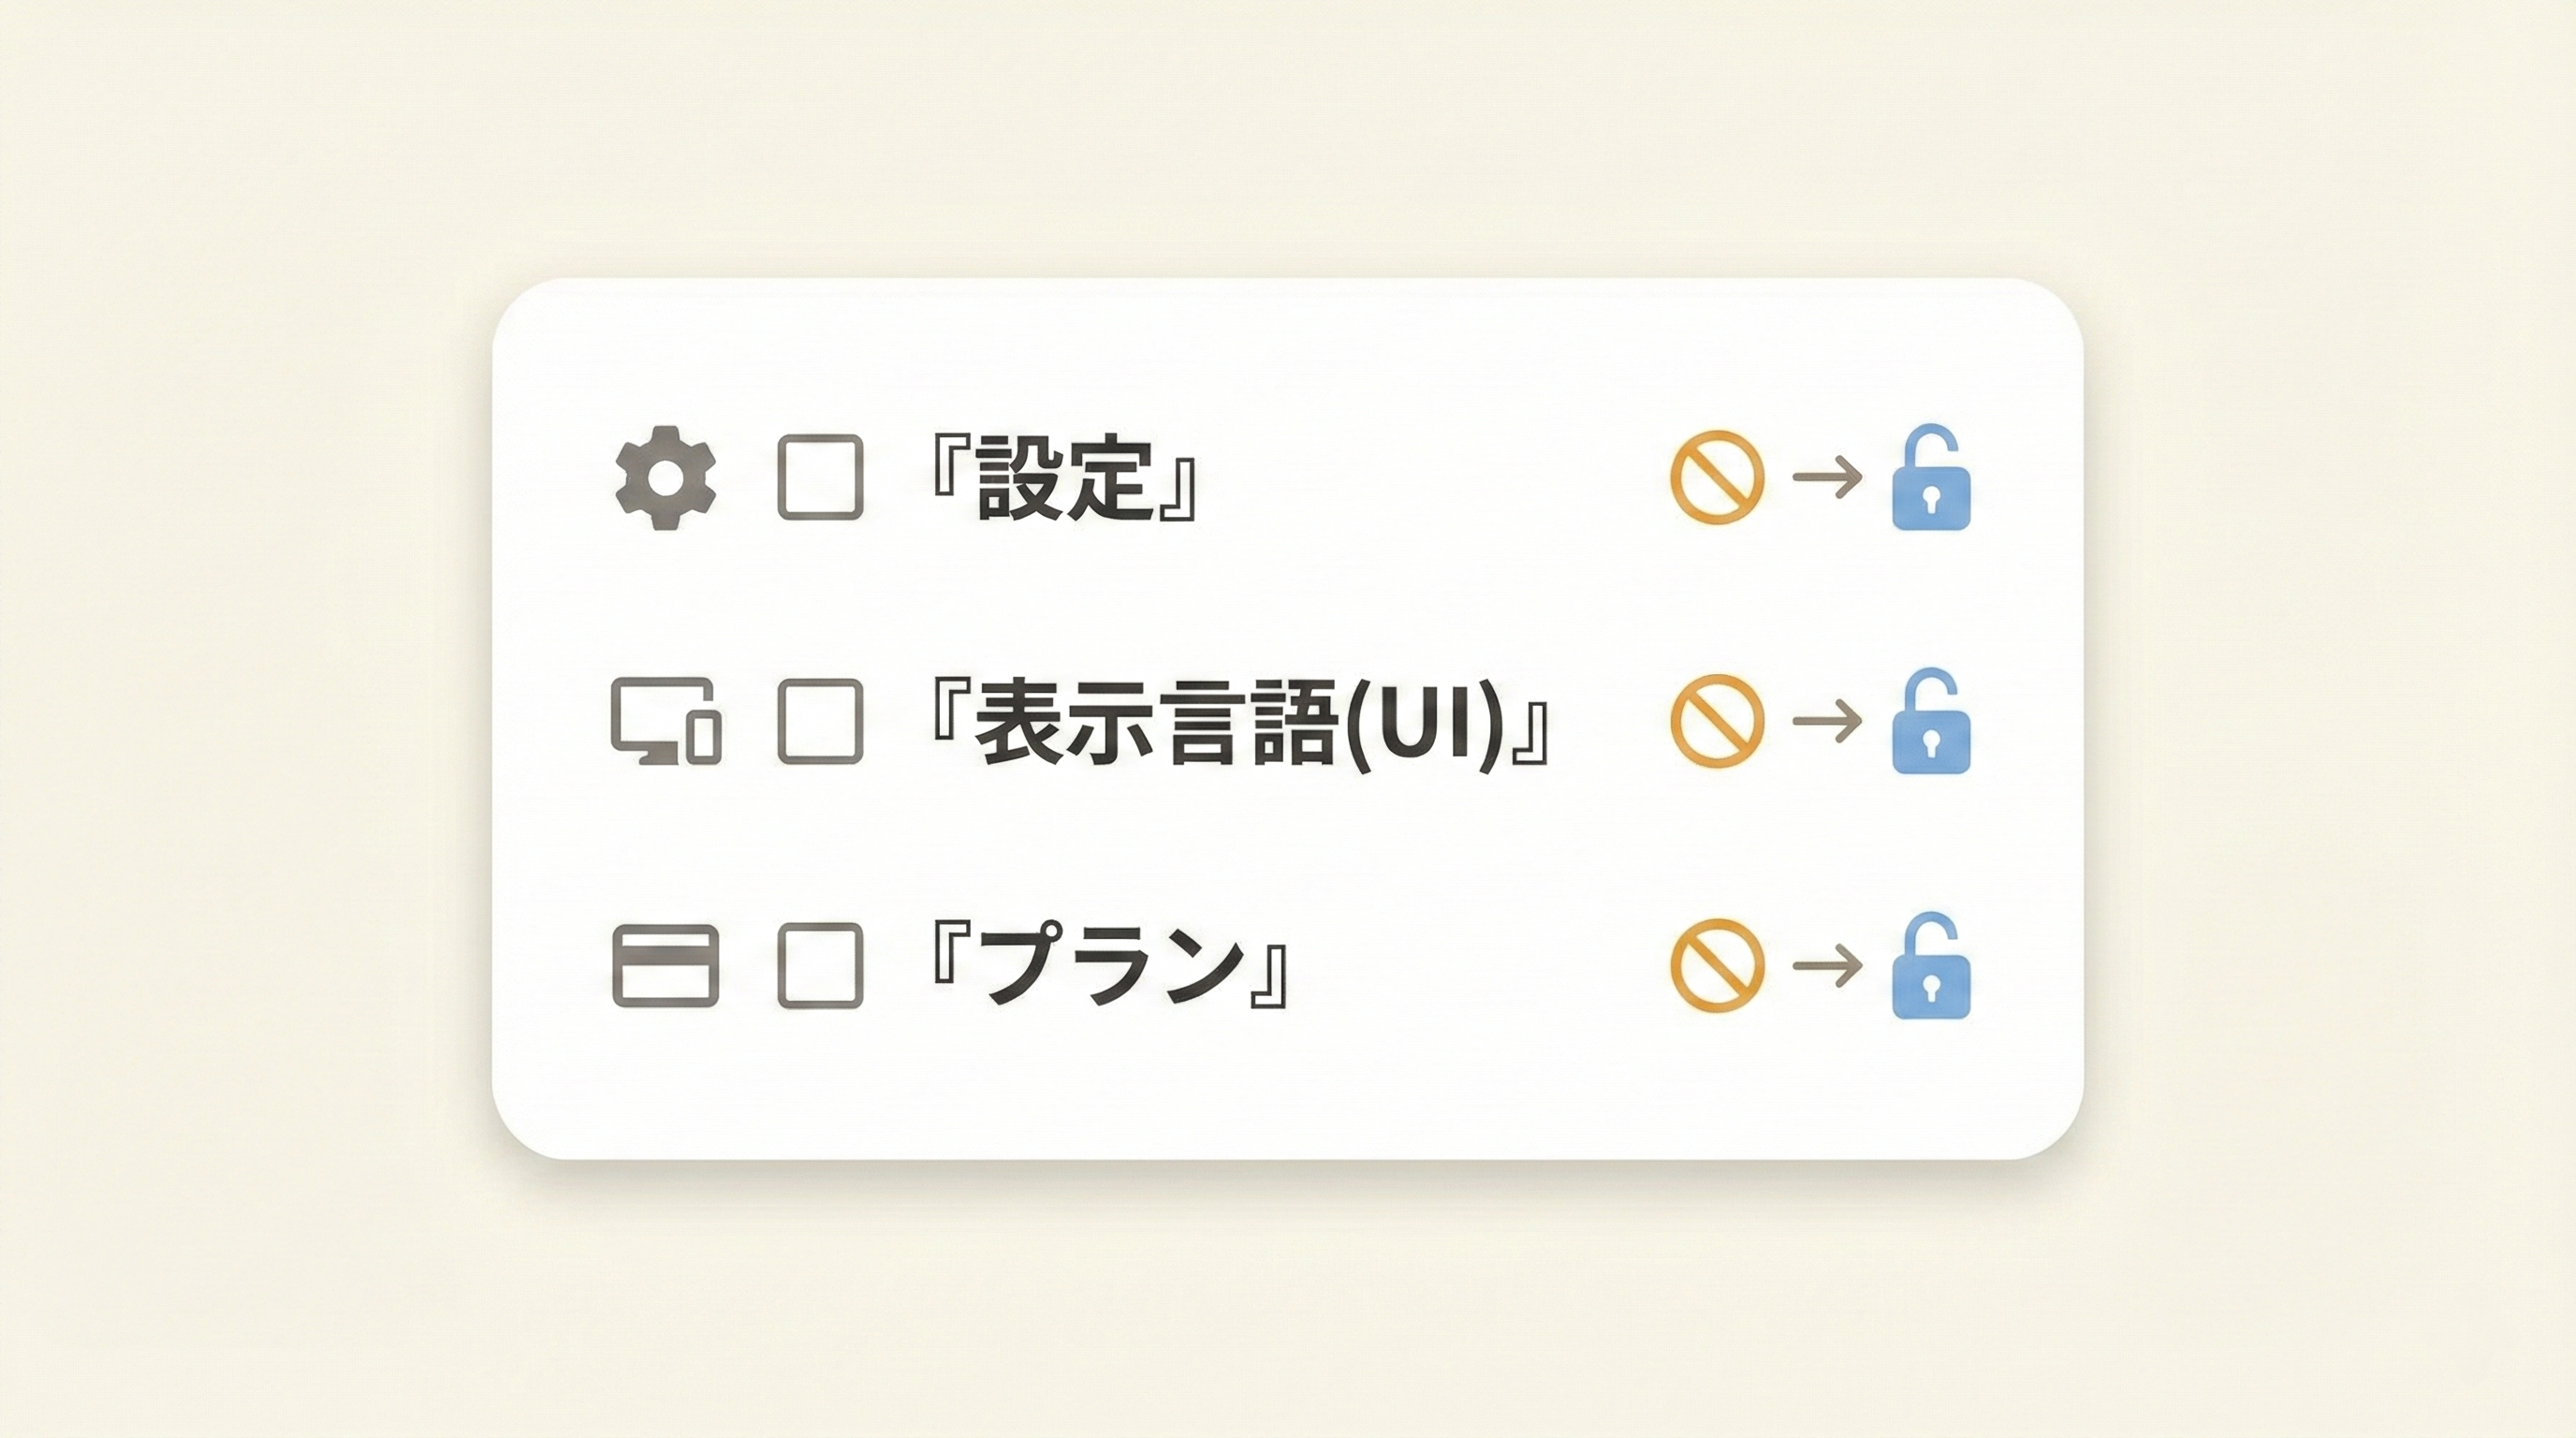Click the gear icon beside 設定
The image size is (2576, 1438).
point(665,477)
